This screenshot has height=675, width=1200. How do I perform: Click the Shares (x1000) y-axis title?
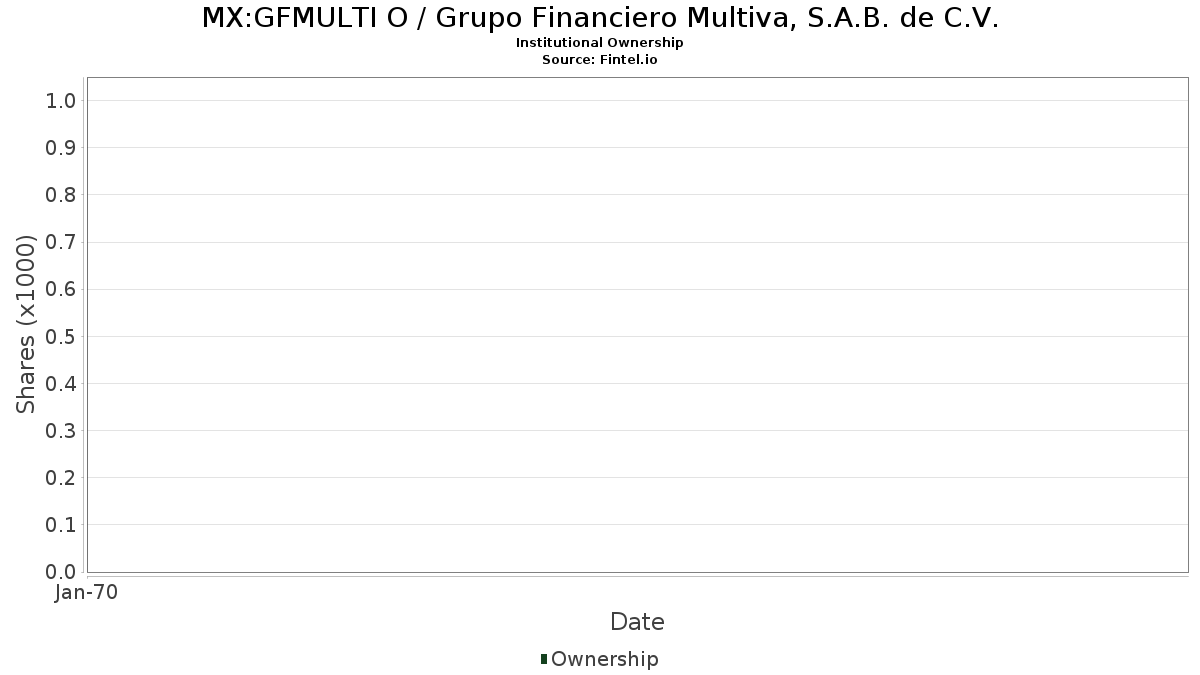[x=26, y=324]
